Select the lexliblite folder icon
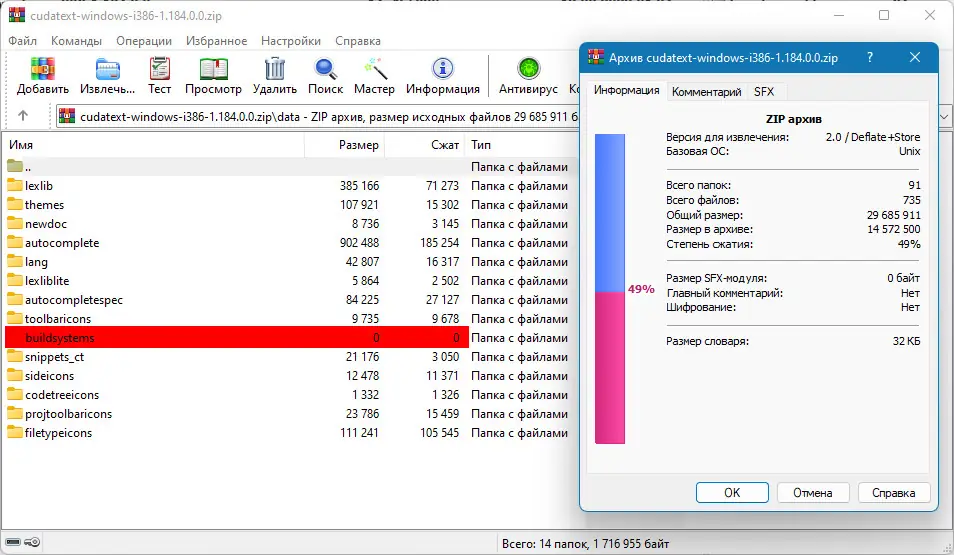The image size is (954, 555). [x=15, y=280]
